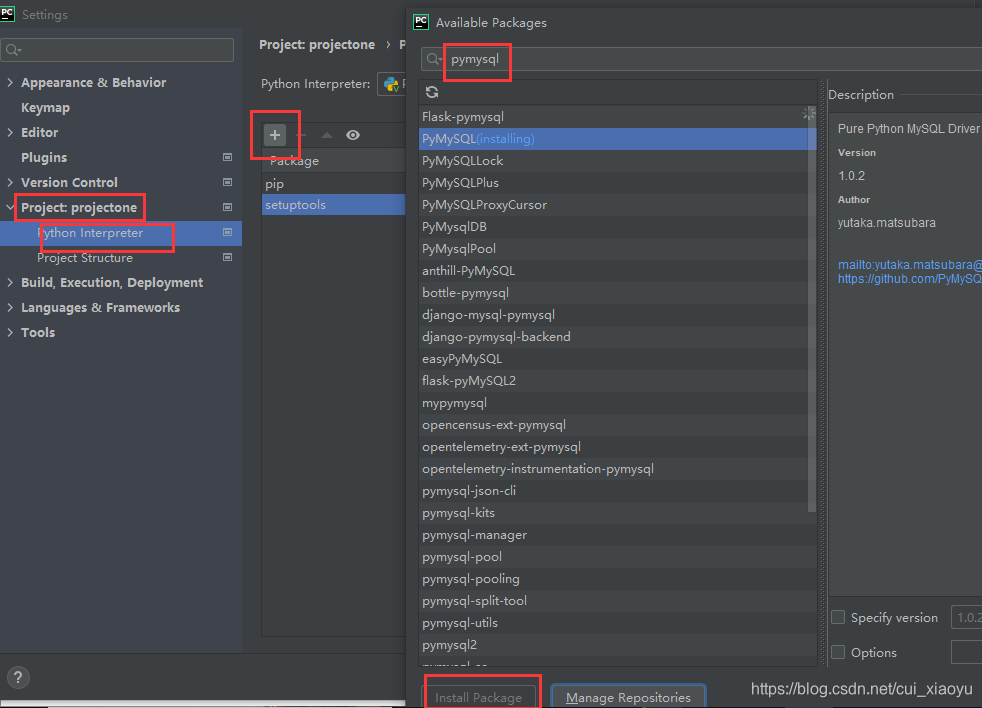The height and width of the screenshot is (708, 982).
Task: Click the Settings search magnifier icon
Action: 13,50
